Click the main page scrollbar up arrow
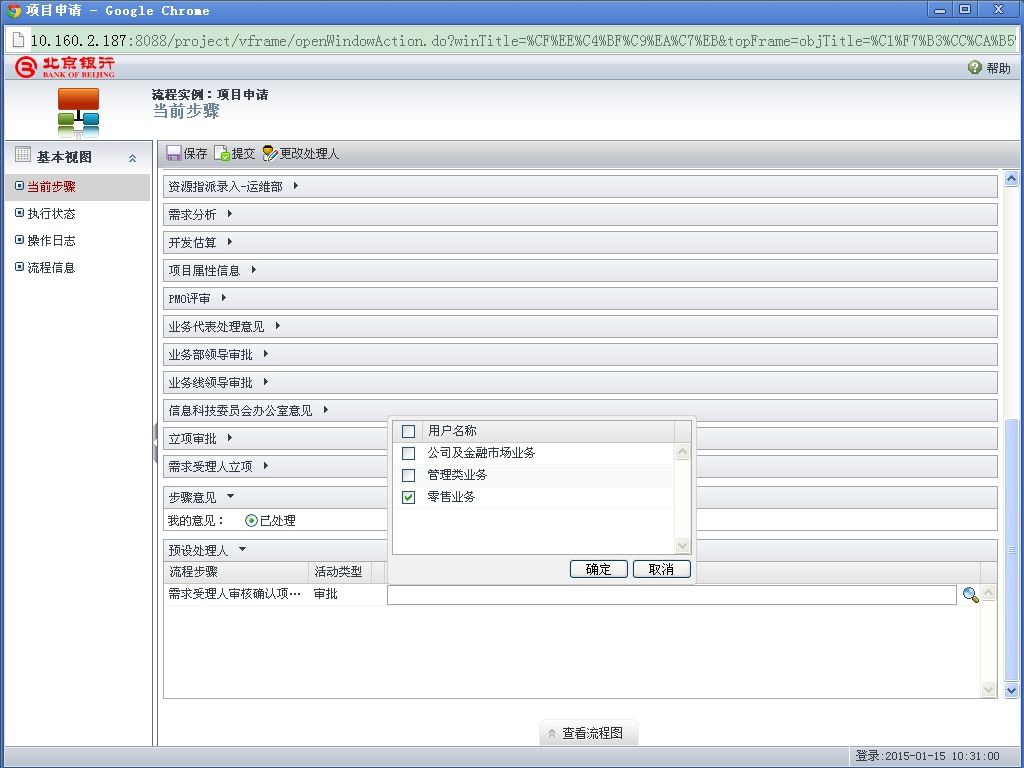This screenshot has height=768, width=1024. tap(1011, 178)
